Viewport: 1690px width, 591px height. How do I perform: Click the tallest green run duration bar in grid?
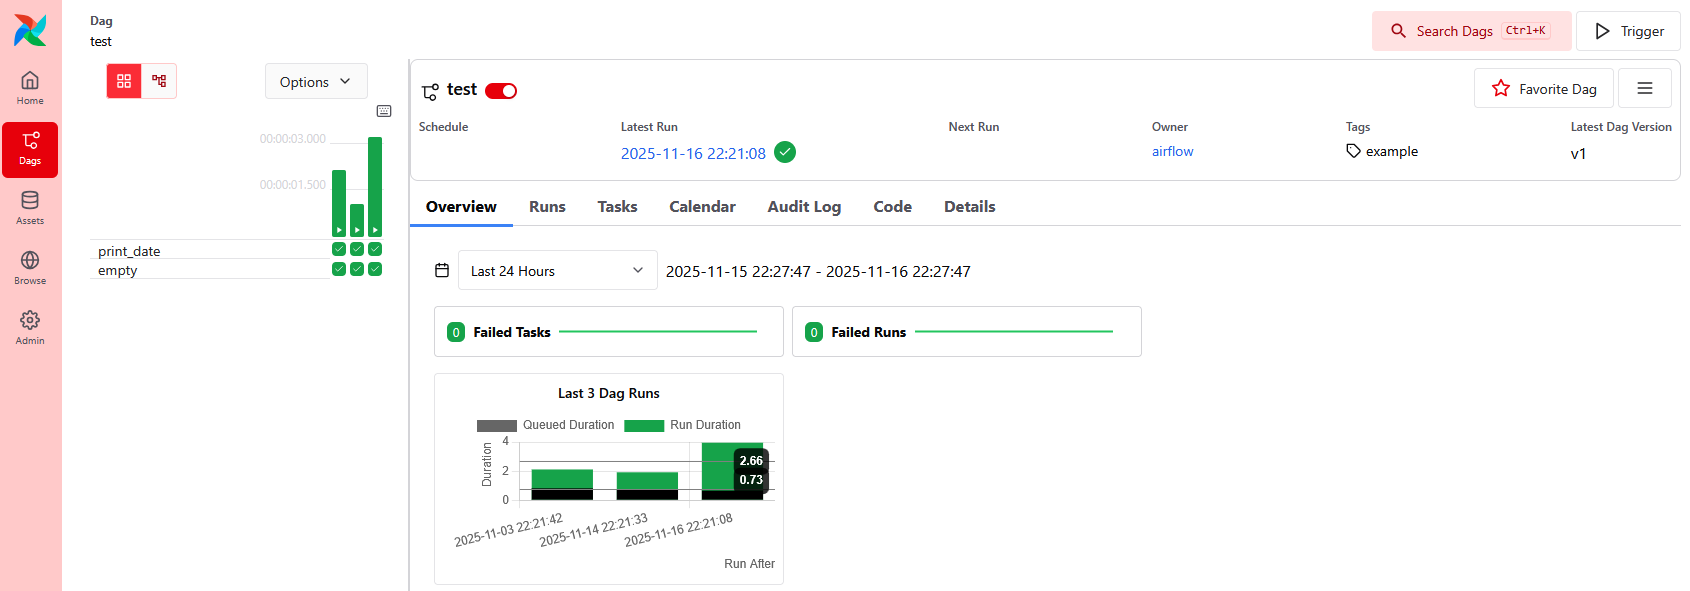coord(375,185)
